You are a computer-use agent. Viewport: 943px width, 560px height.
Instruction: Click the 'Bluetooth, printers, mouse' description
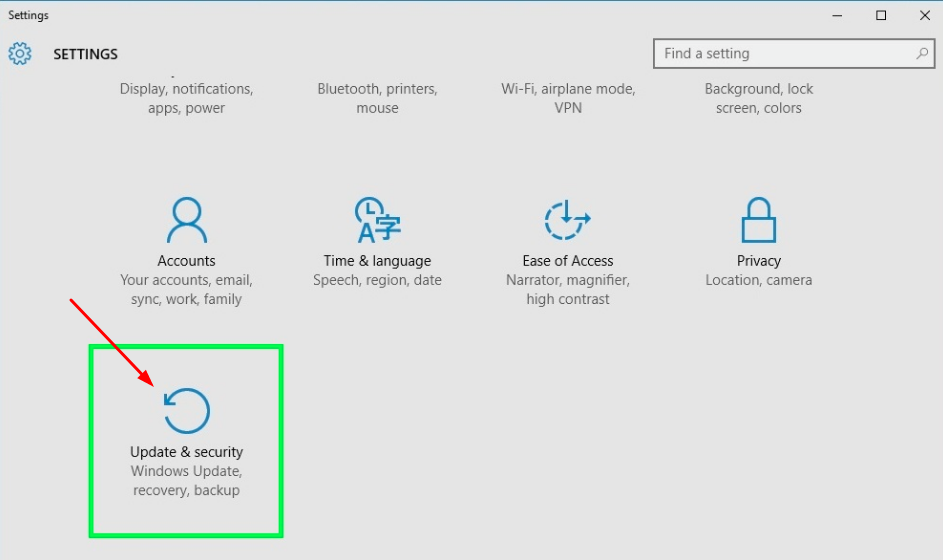(377, 98)
